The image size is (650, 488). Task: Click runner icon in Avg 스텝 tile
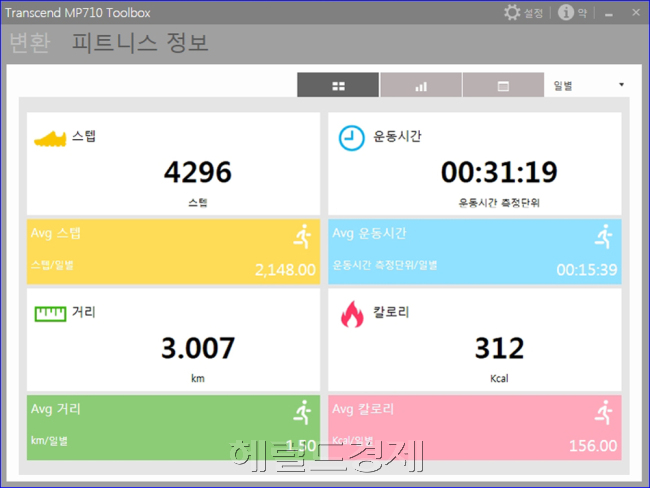pyautogui.click(x=303, y=236)
